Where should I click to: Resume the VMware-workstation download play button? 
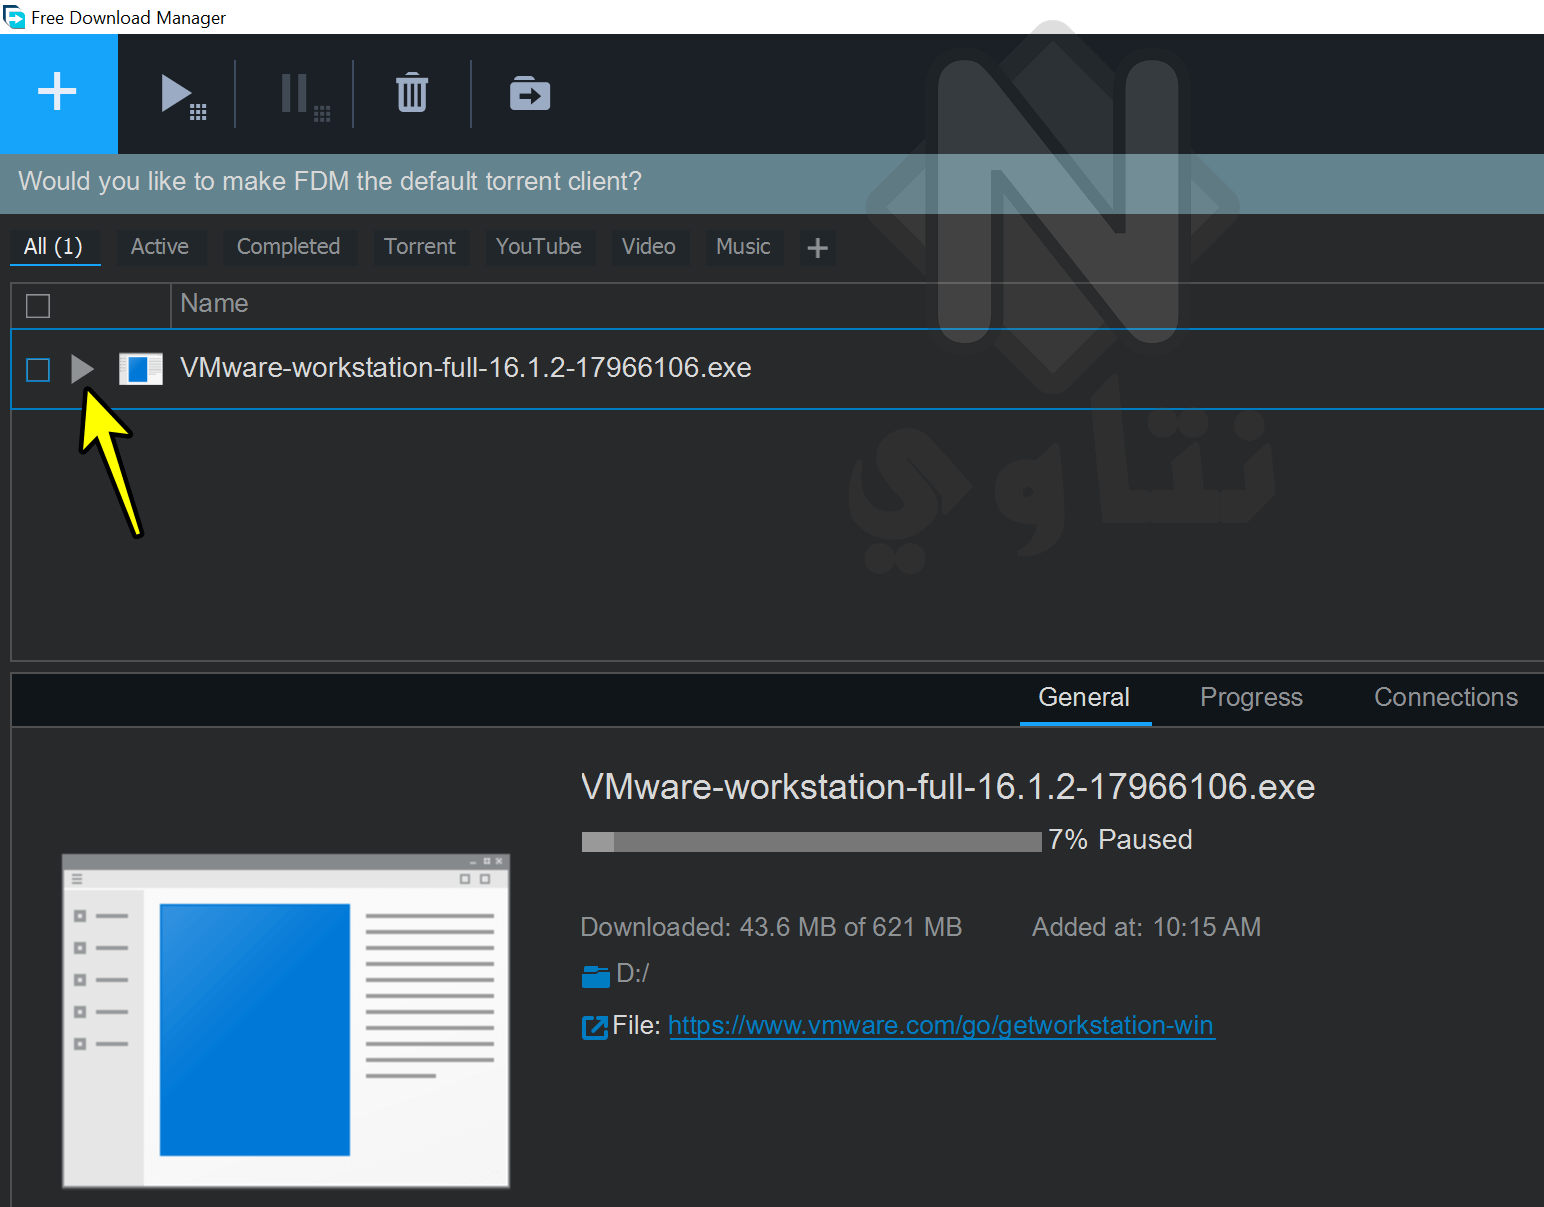82,369
